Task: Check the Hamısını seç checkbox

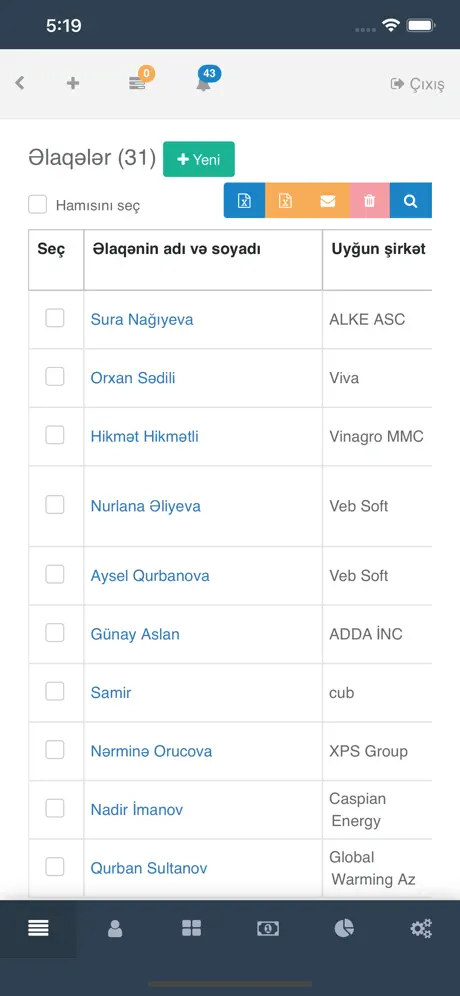Action: point(37,205)
